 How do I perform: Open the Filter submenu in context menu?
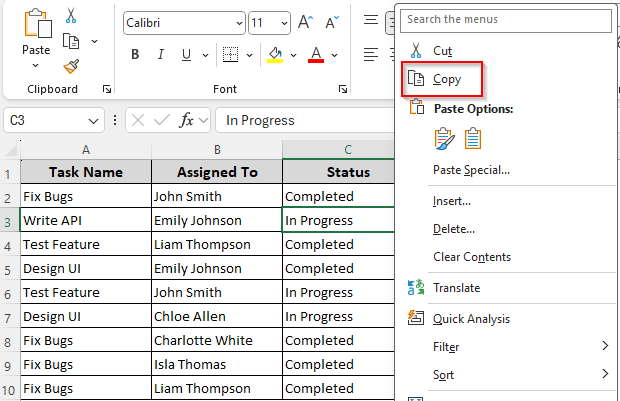click(x=446, y=347)
